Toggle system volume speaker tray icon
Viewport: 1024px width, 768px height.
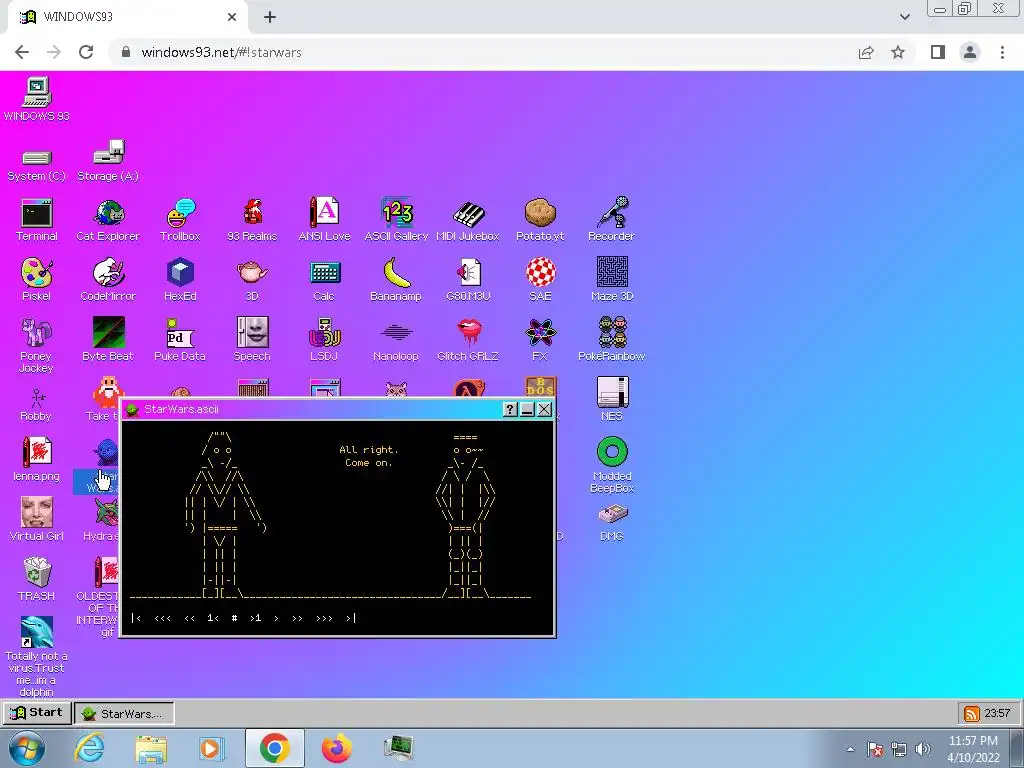pos(923,749)
